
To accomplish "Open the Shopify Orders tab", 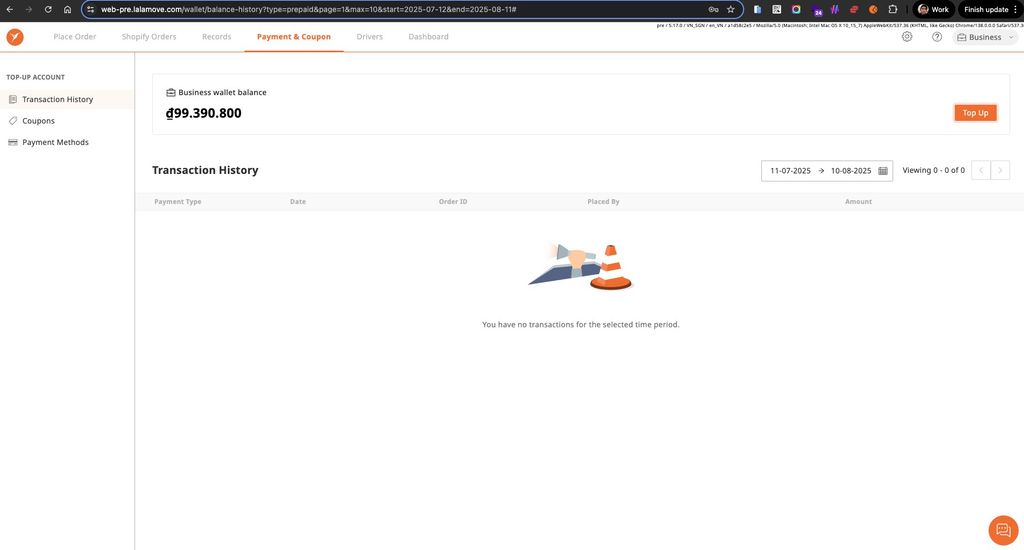I will point(149,37).
